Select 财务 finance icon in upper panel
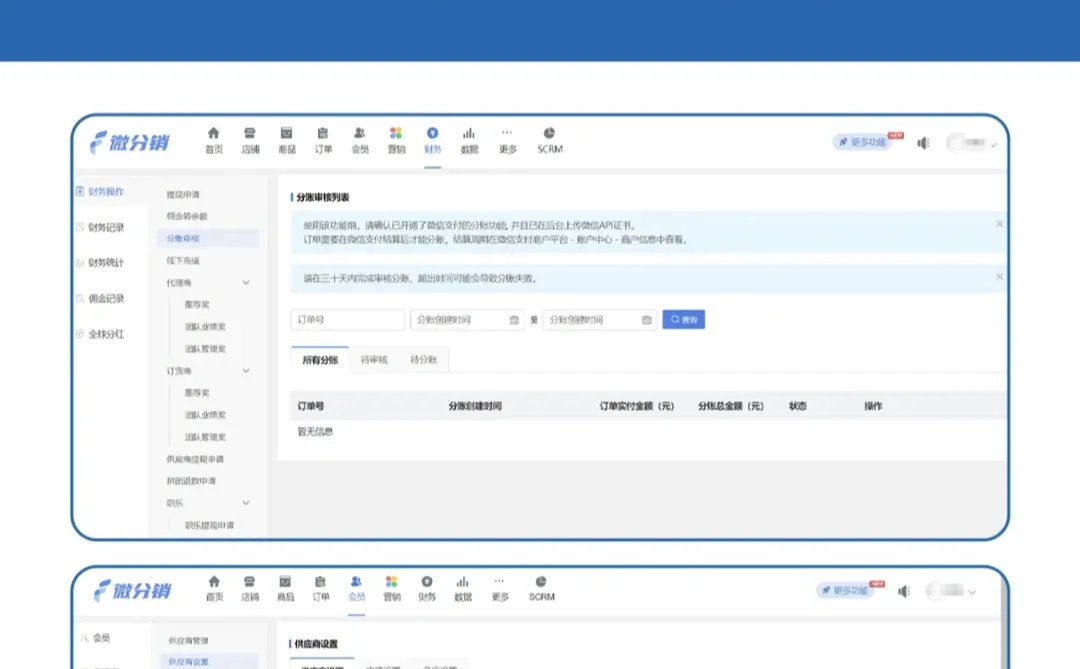This screenshot has height=669, width=1080. tap(433, 133)
